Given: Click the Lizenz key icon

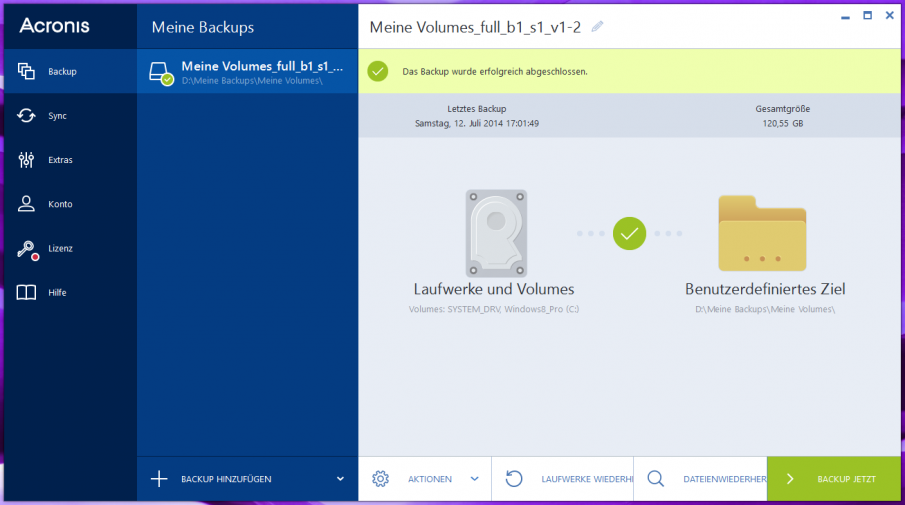Looking at the screenshot, I should (27, 249).
